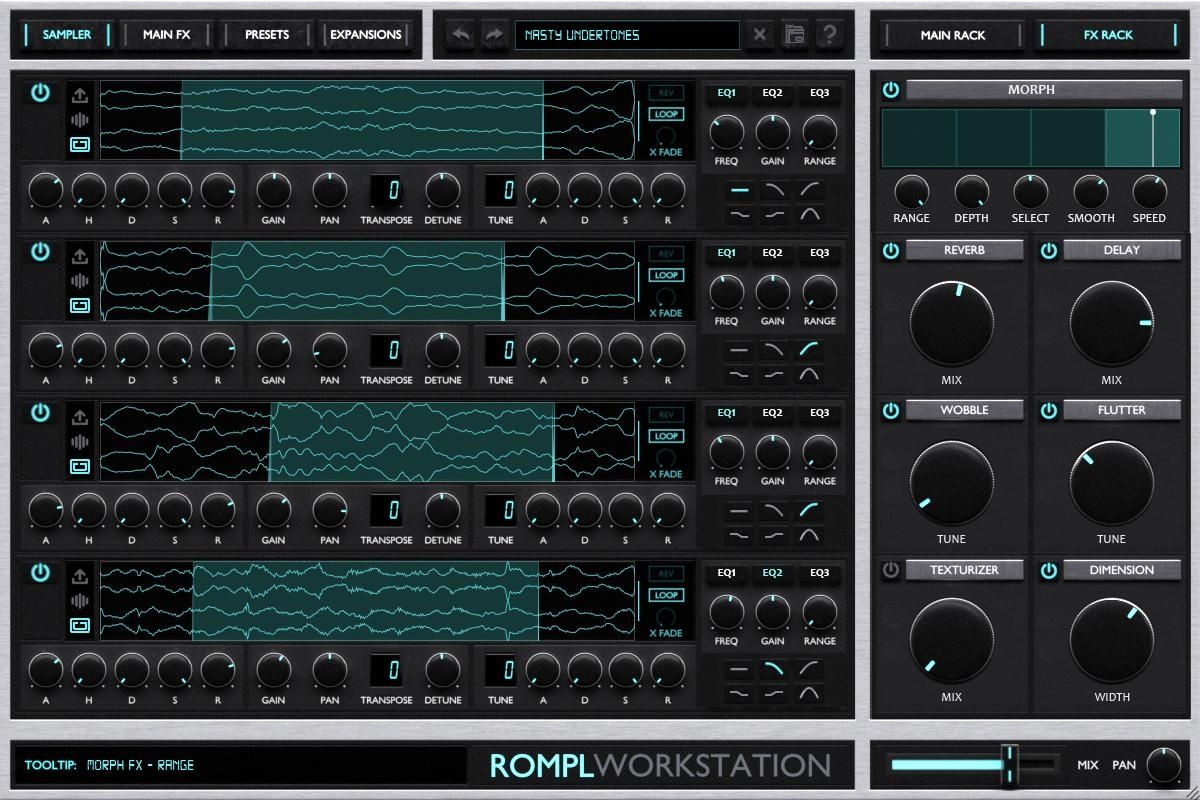Toggle the LOOP button on the second layer
The image size is (1200, 800).
point(665,275)
